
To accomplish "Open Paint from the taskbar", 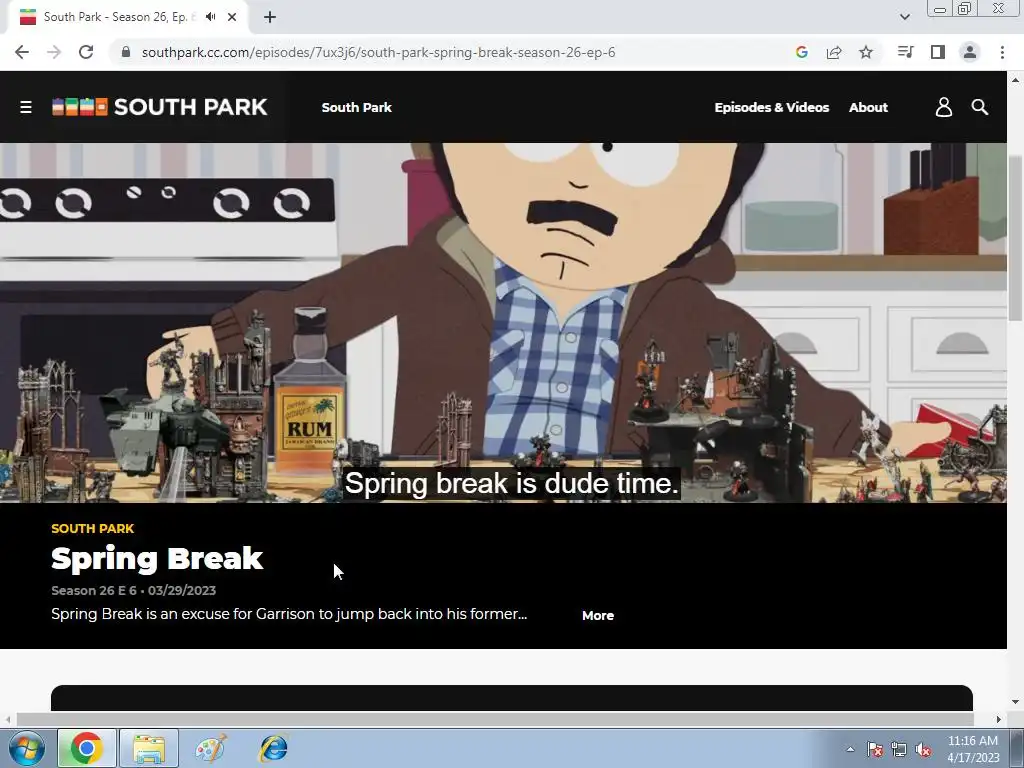I will click(211, 748).
